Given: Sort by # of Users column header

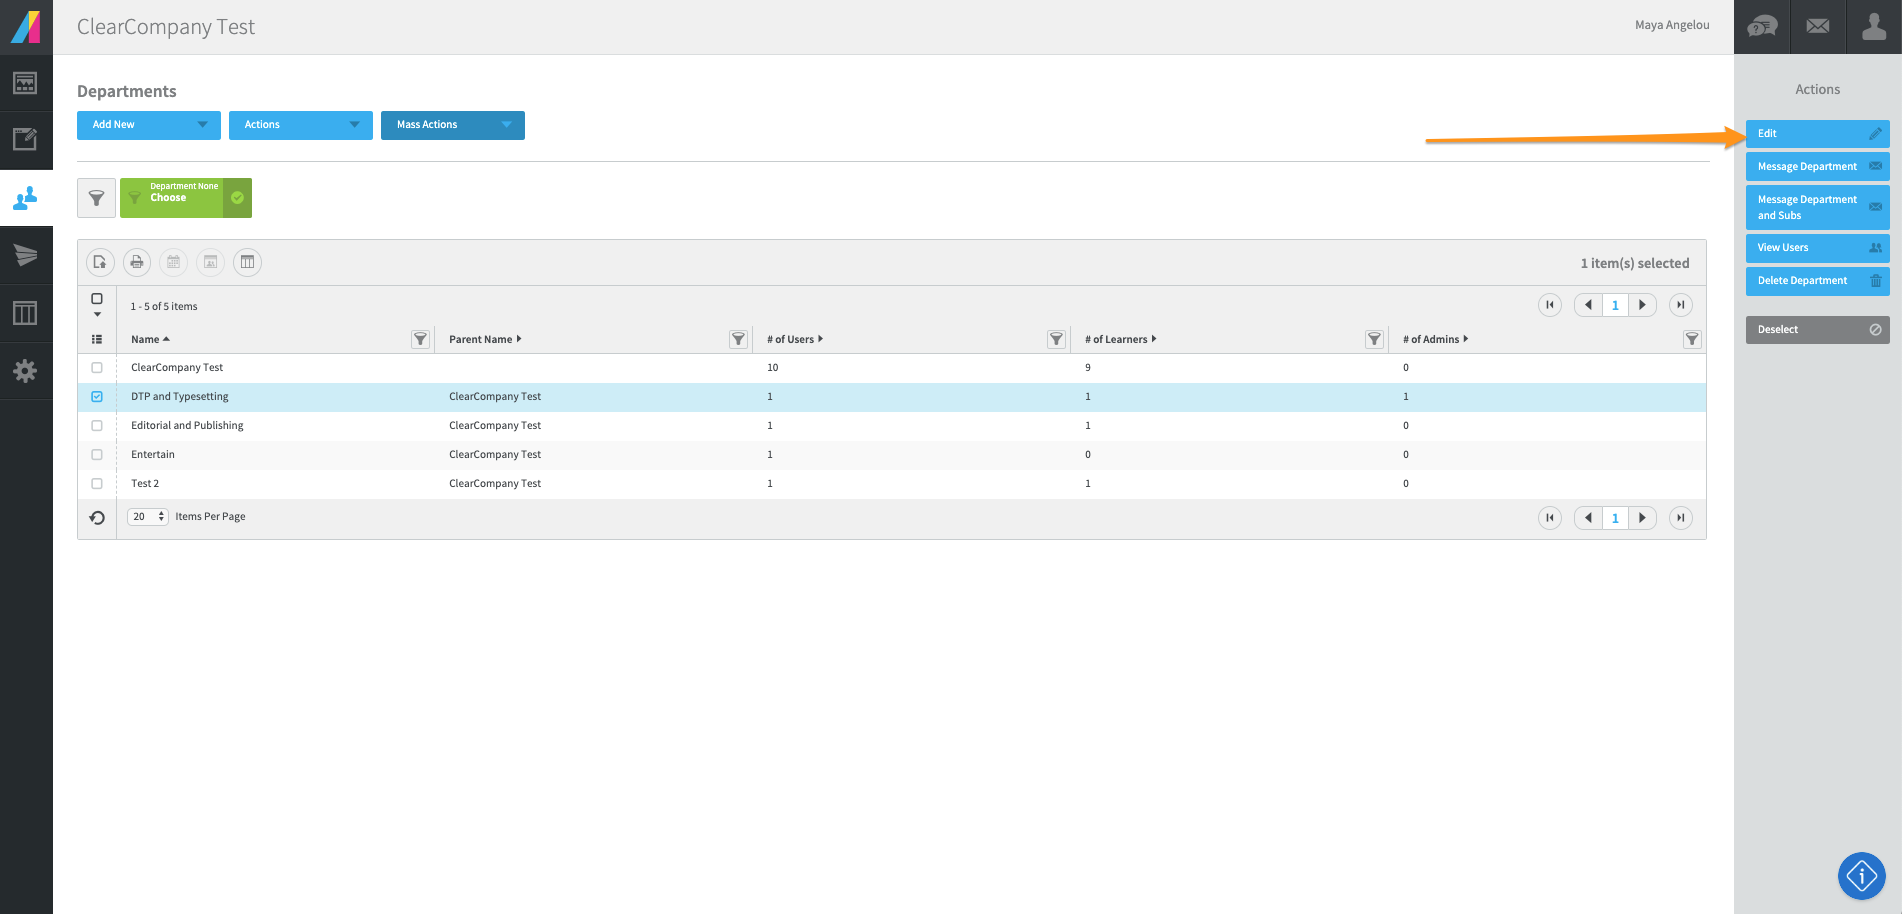Looking at the screenshot, I should tap(795, 340).
